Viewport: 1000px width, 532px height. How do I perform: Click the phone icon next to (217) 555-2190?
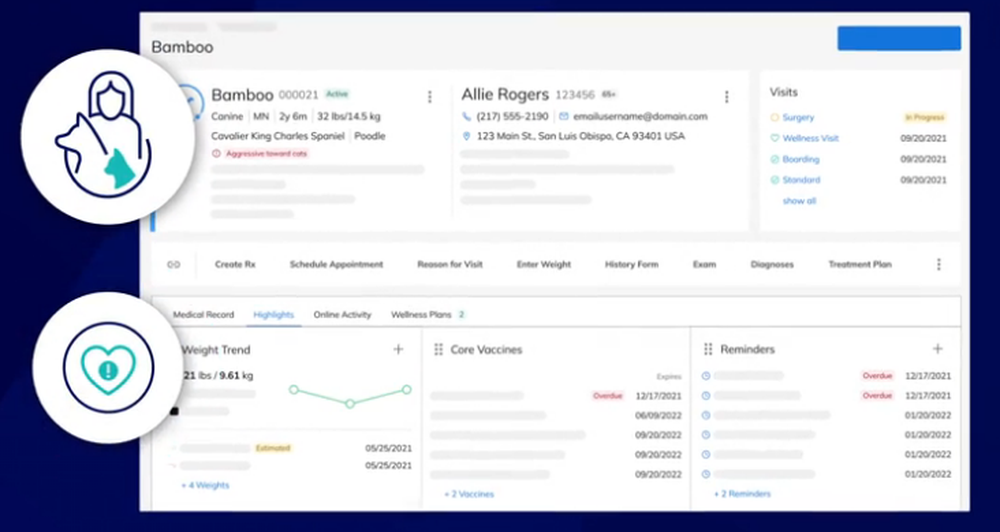click(x=466, y=117)
